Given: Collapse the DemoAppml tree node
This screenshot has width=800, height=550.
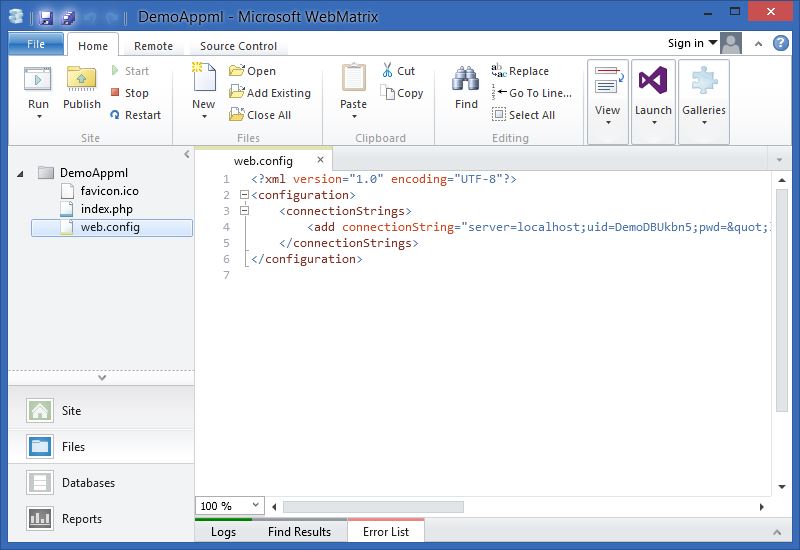Looking at the screenshot, I should click(20, 174).
